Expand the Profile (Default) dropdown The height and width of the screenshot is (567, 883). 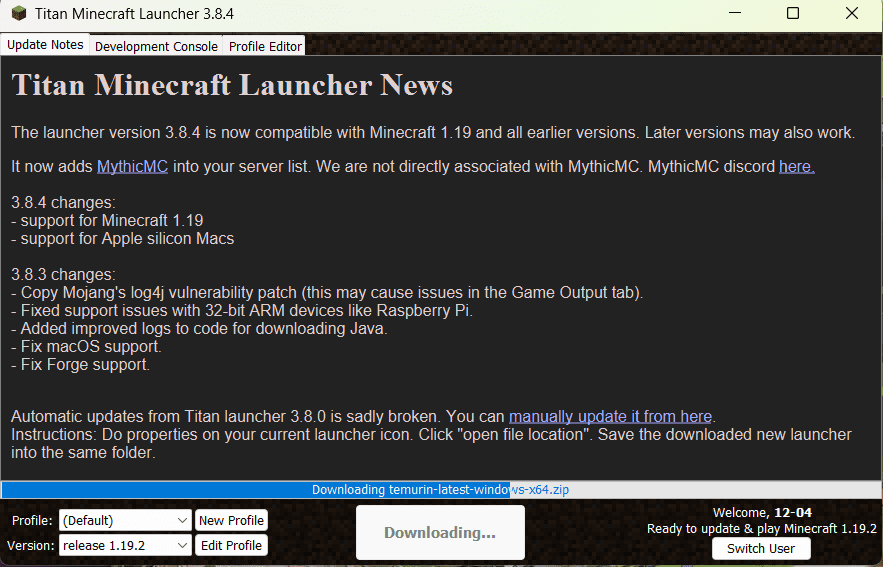pyautogui.click(x=125, y=520)
